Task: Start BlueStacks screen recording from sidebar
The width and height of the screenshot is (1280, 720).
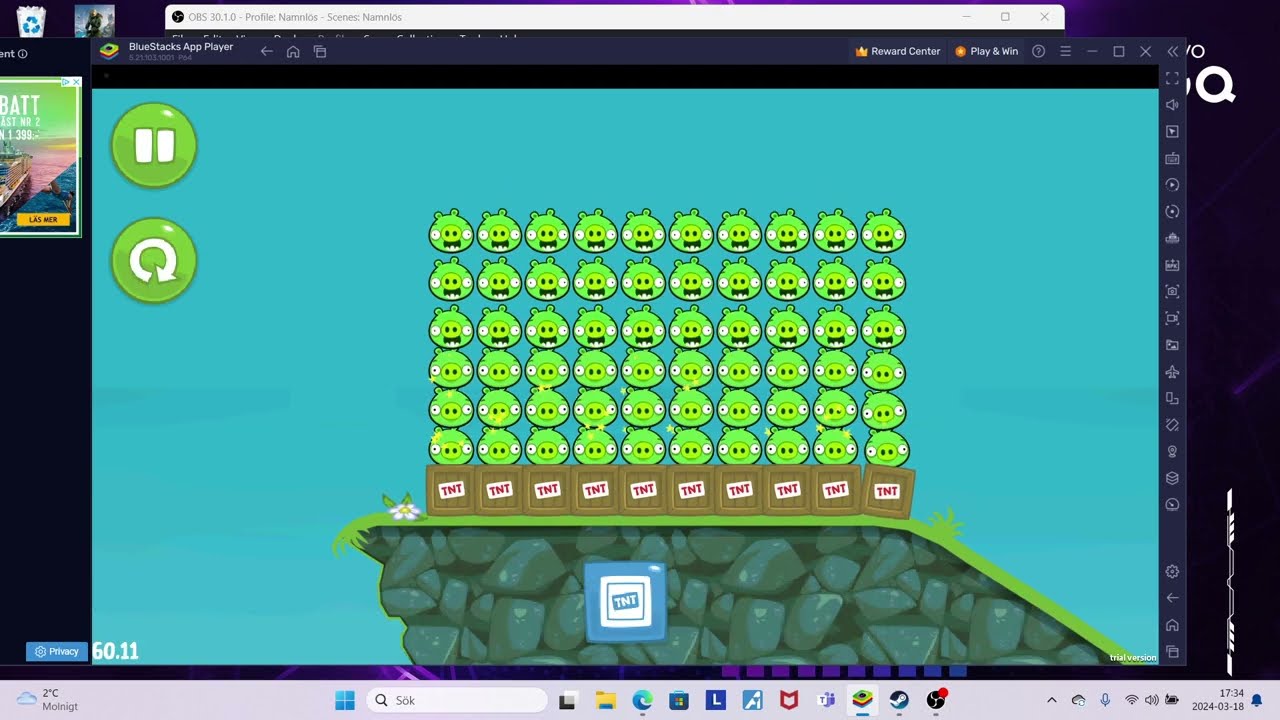Action: click(1172, 318)
